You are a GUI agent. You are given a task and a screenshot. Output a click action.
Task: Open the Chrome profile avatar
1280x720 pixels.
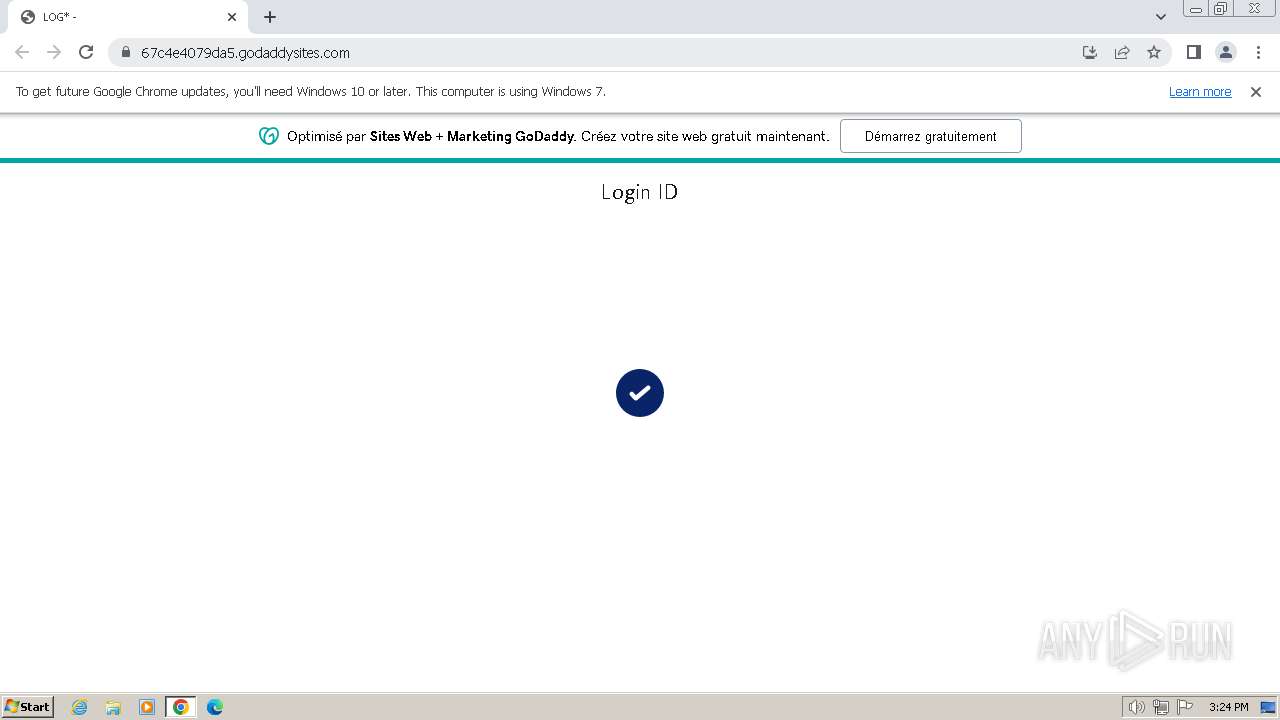[x=1225, y=52]
